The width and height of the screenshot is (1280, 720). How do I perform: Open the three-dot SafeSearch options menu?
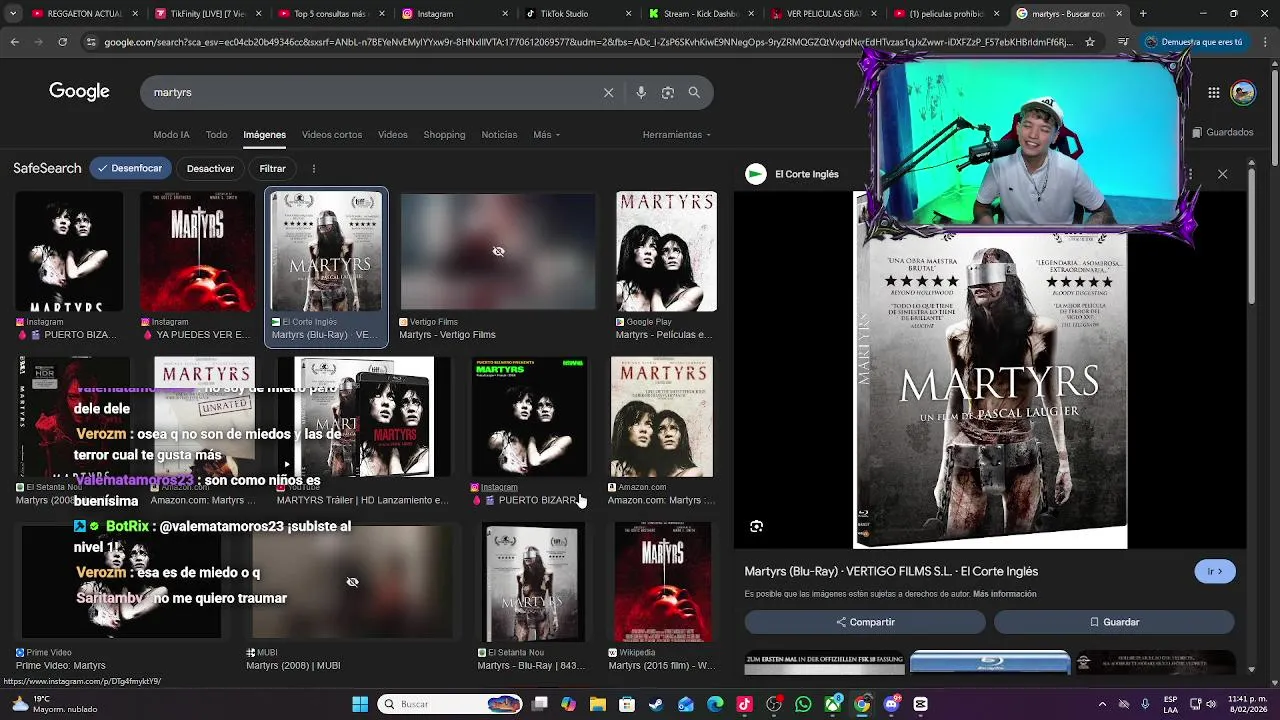pyautogui.click(x=313, y=169)
